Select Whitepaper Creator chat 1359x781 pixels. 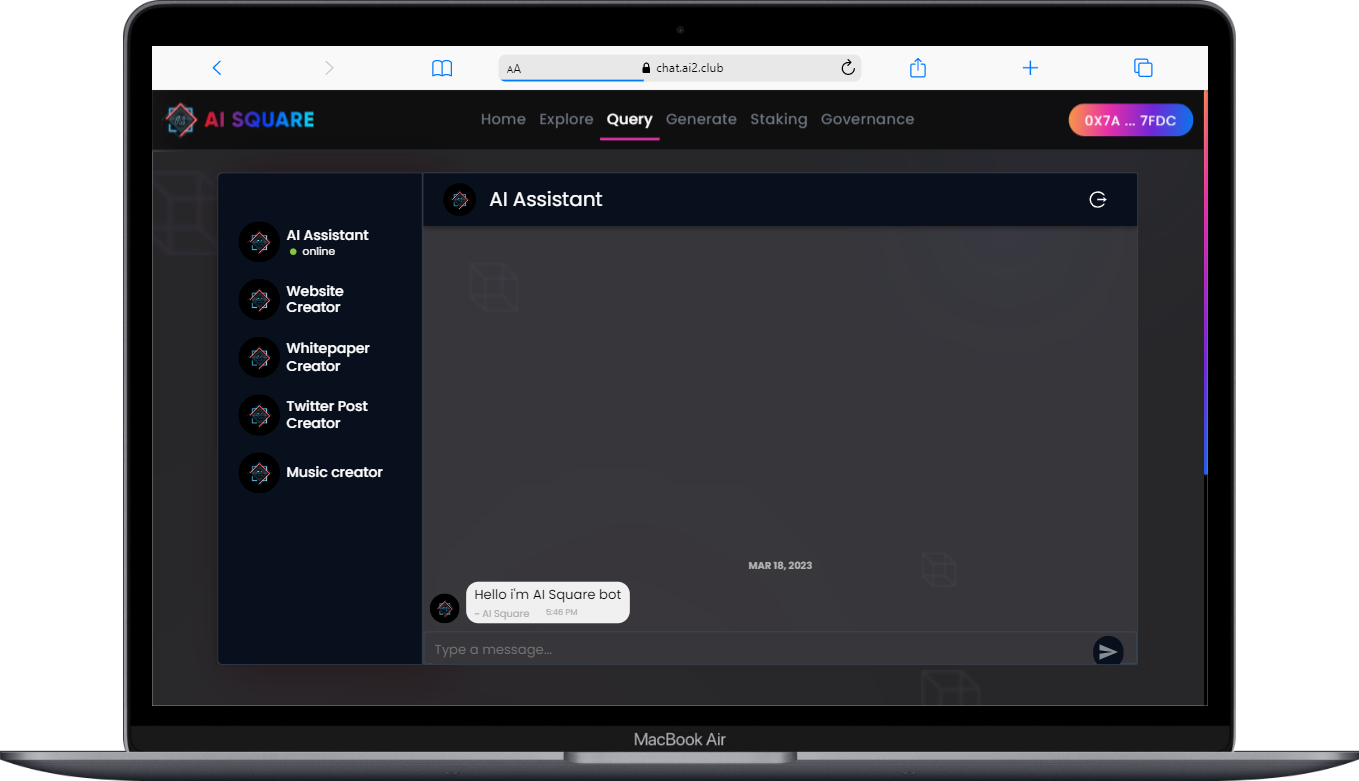click(x=327, y=357)
